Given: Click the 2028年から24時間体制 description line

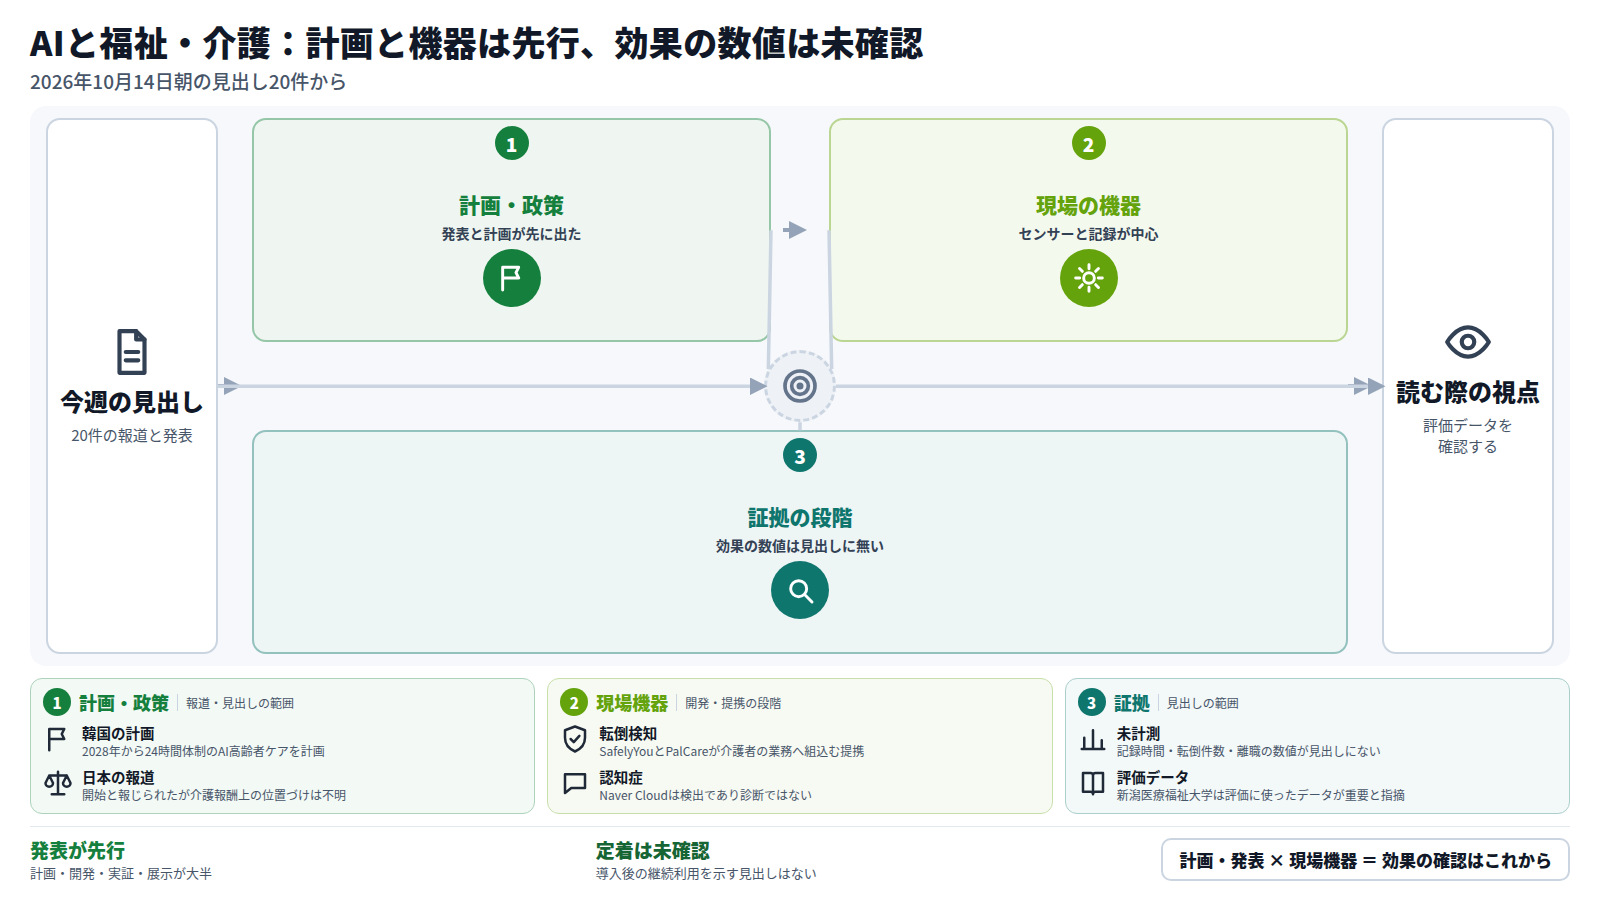Looking at the screenshot, I should (x=203, y=751).
